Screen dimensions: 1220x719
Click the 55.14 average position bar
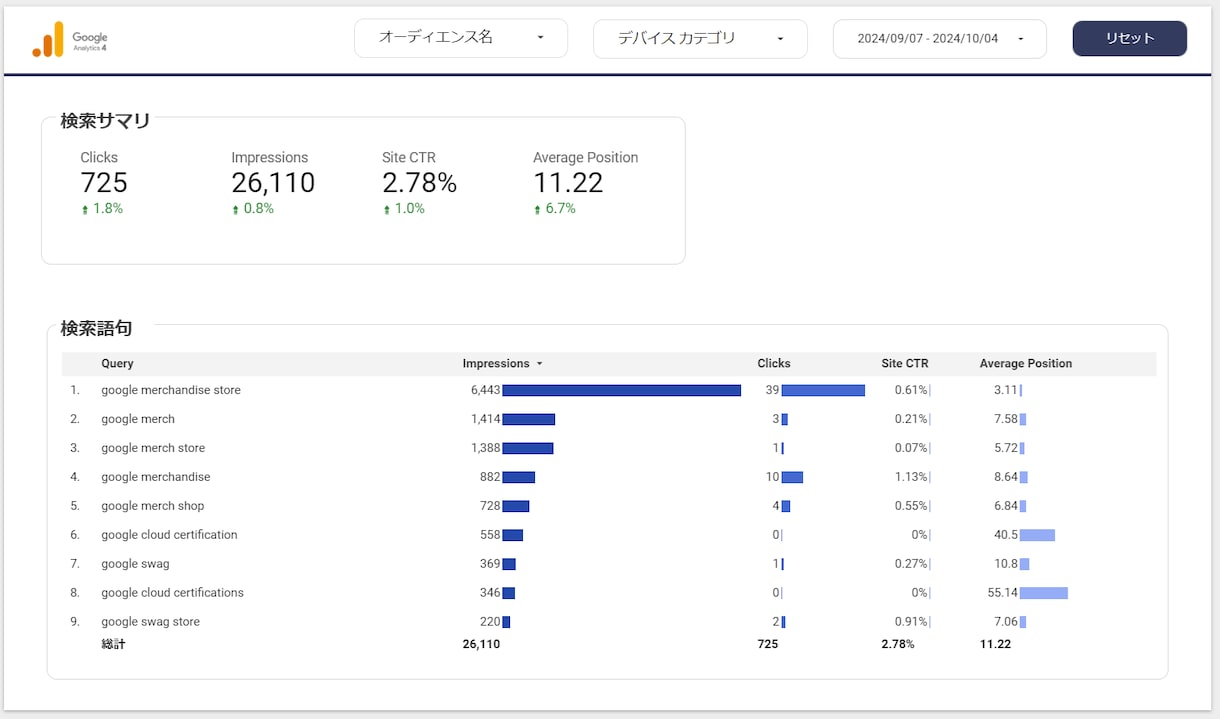click(1044, 593)
